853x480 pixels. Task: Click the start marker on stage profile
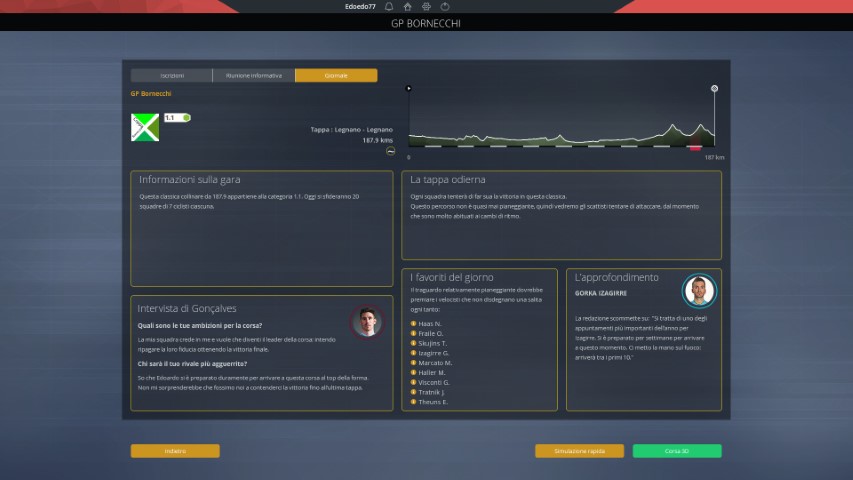pyautogui.click(x=408, y=89)
